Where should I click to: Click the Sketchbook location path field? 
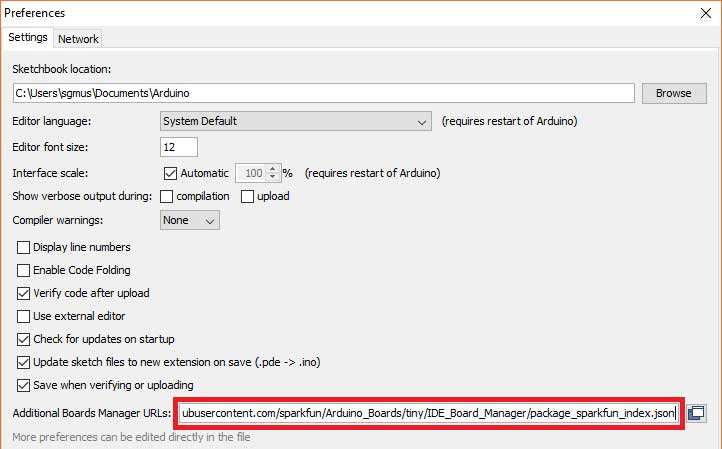tap(323, 93)
